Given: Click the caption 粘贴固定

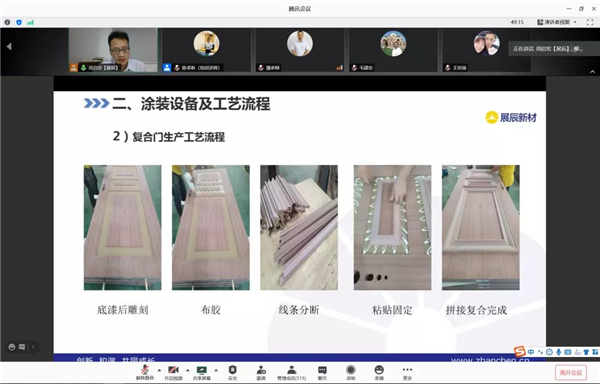Looking at the screenshot, I should click(x=392, y=310).
